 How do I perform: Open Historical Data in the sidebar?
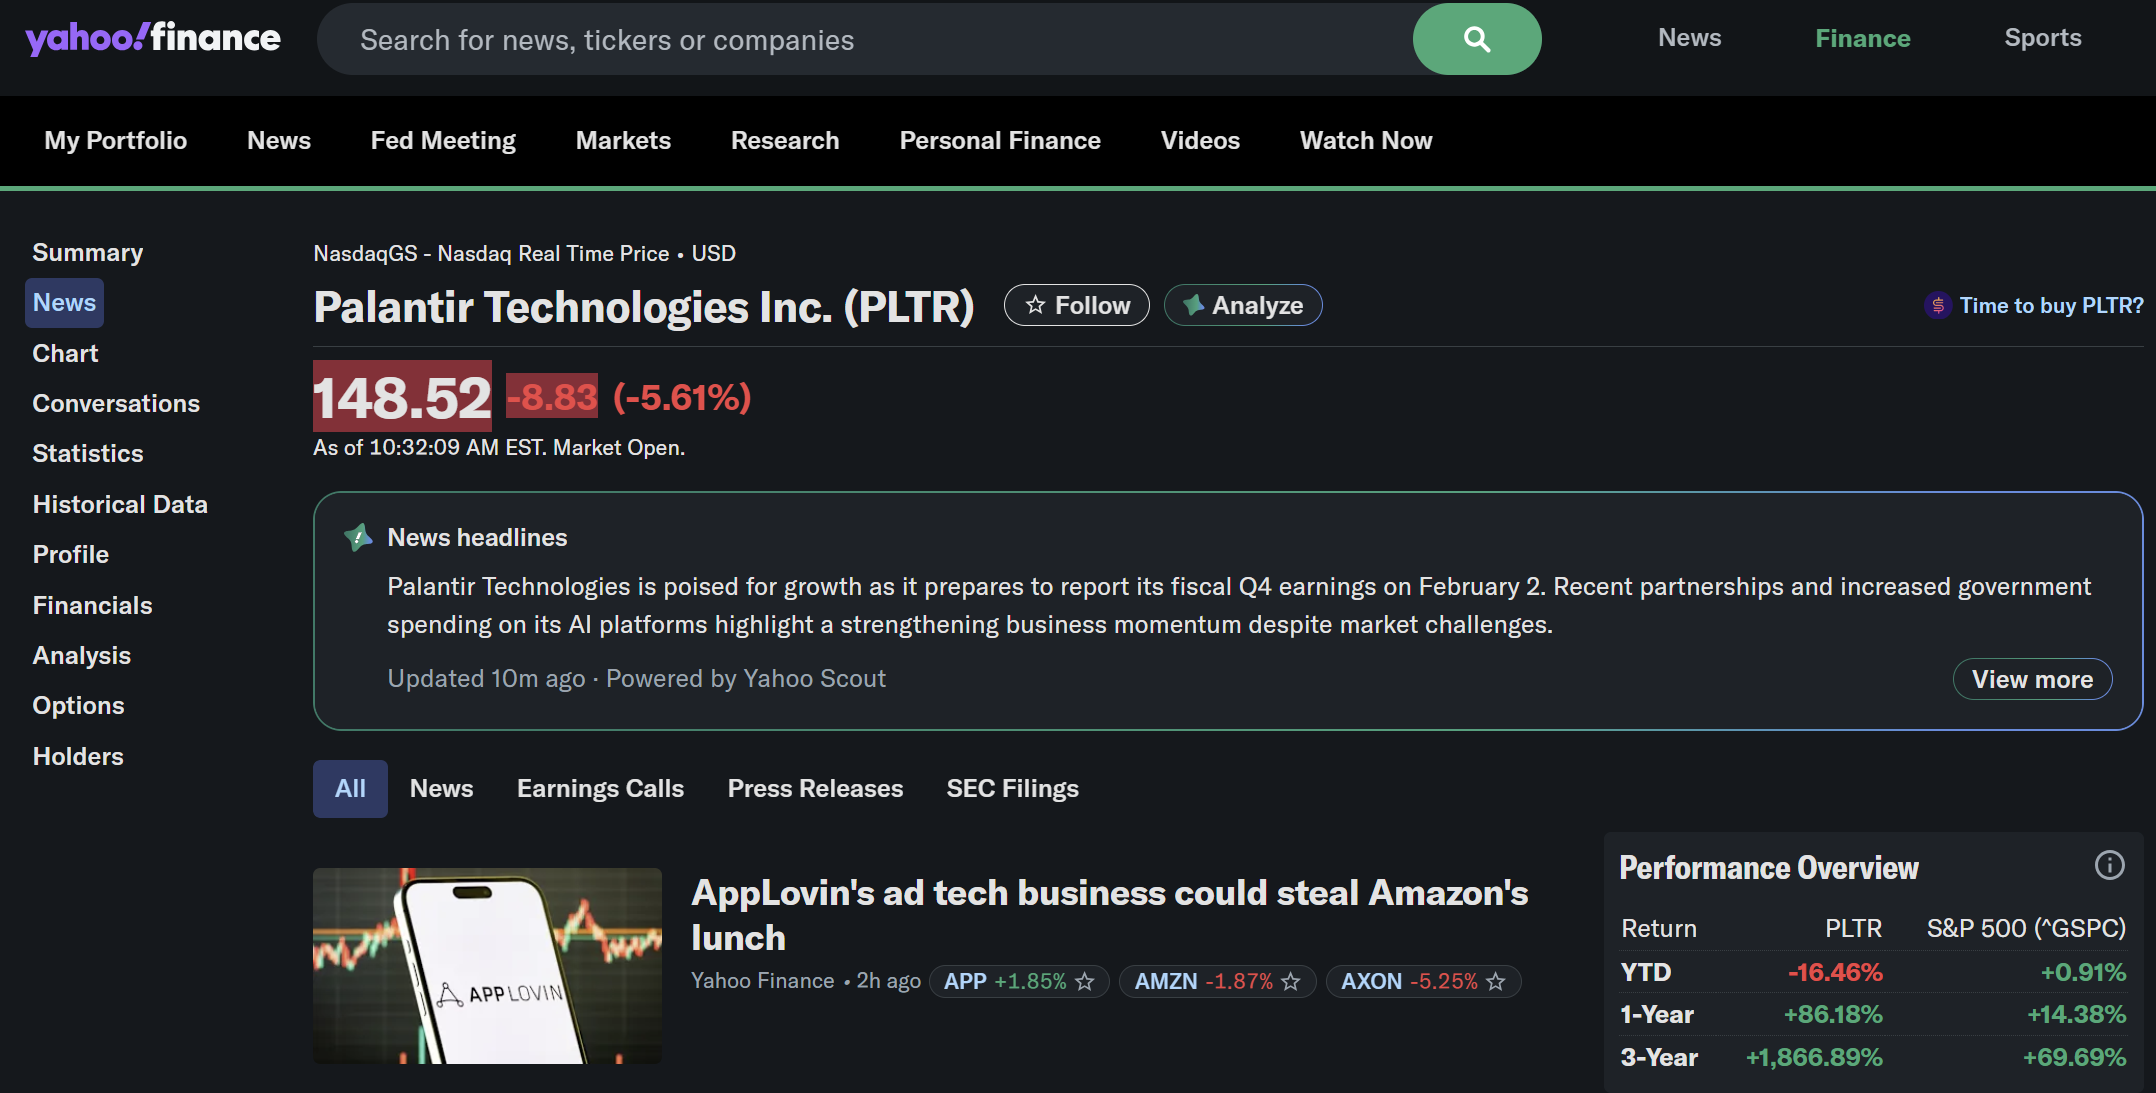(120, 504)
